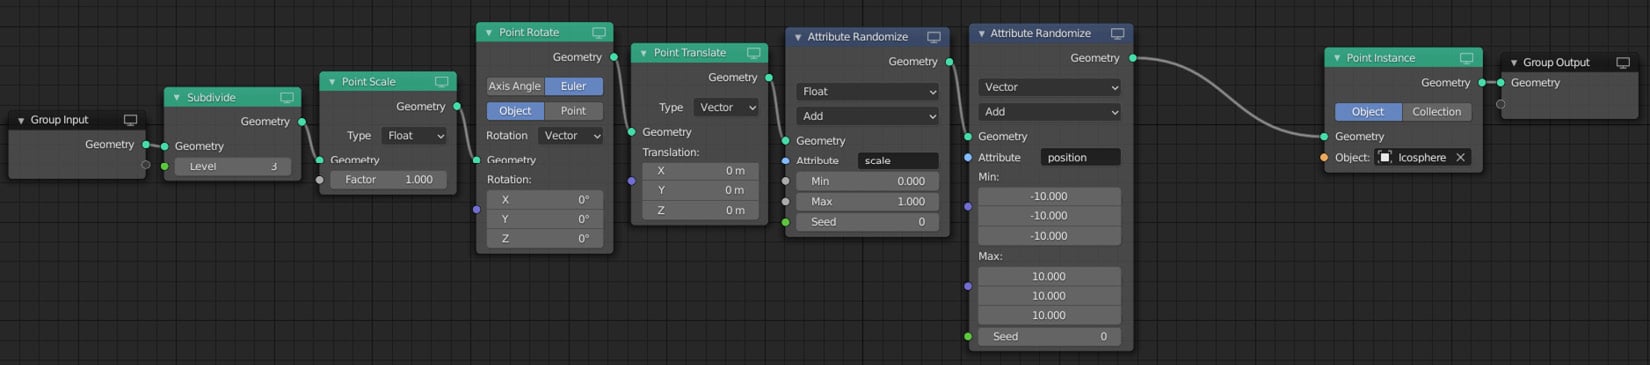Viewport: 1650px width, 365px height.
Task: Click the Point Scale node preview icon
Action: pos(441,82)
